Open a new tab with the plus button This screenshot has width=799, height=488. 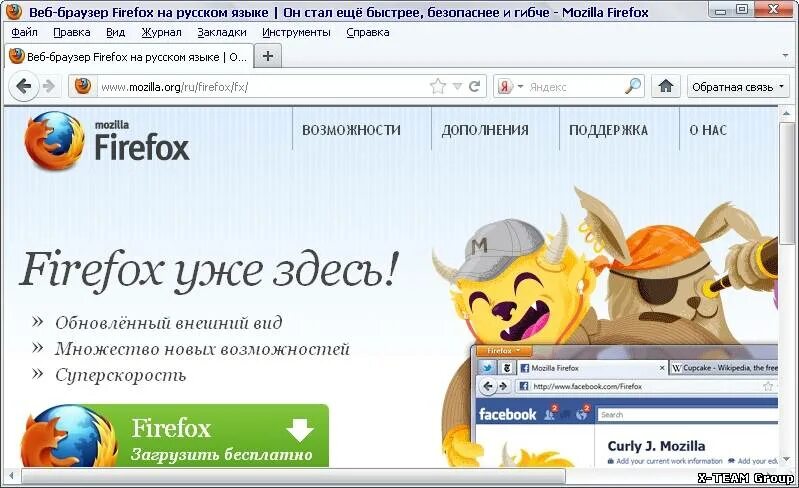[268, 56]
